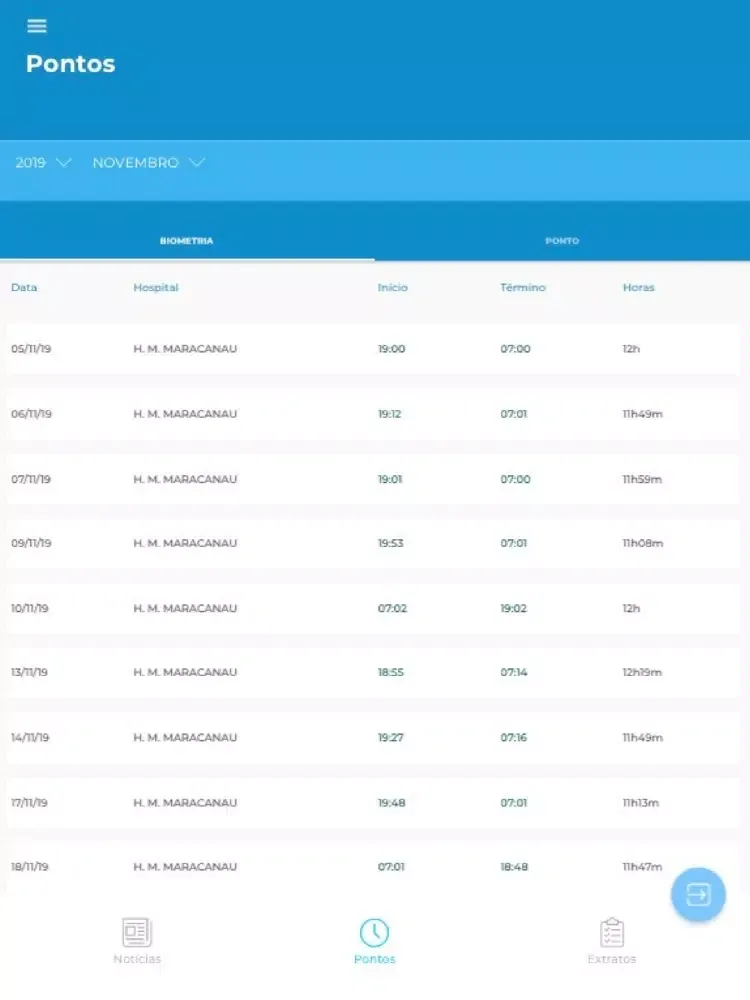Screen dimensions: 750x1000
Task: Select the 06/11/19 date cell
Action: 31,414
